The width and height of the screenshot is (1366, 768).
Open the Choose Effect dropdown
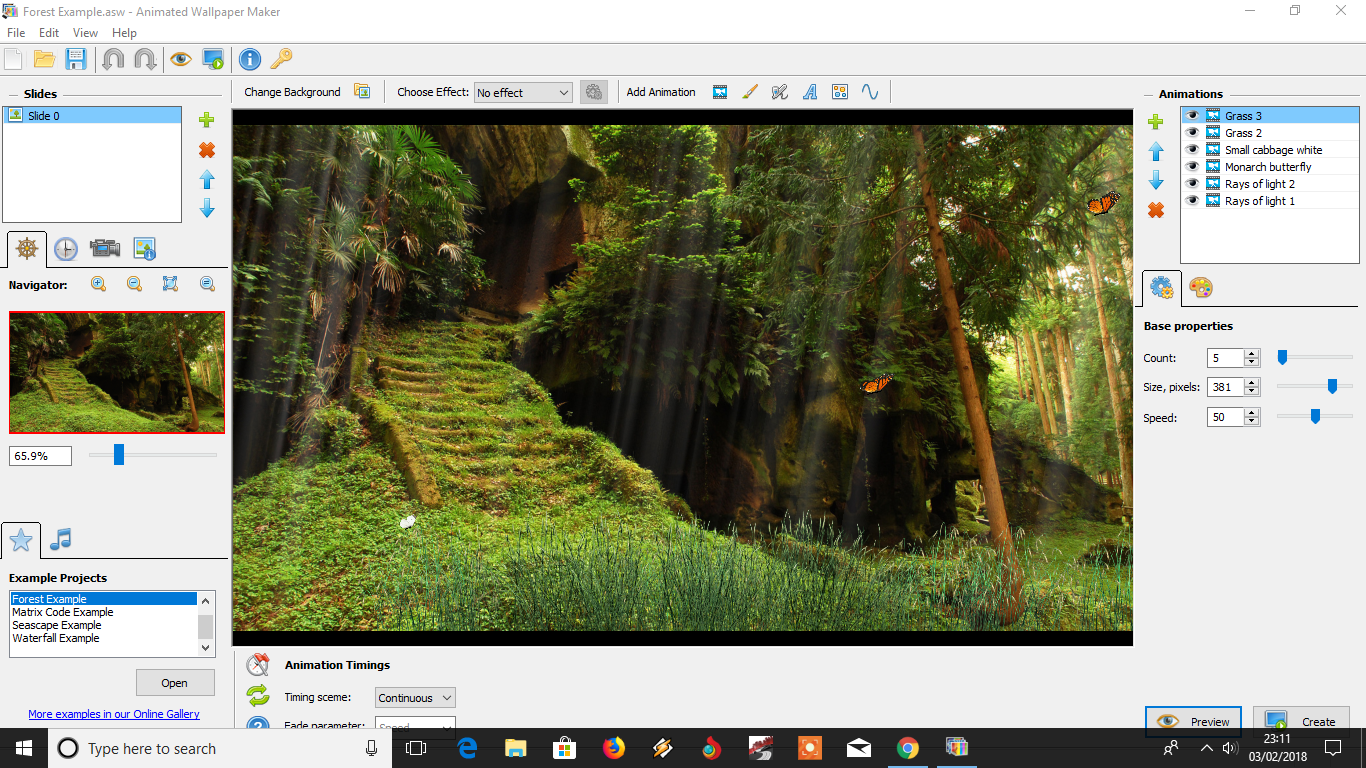pyautogui.click(x=523, y=92)
